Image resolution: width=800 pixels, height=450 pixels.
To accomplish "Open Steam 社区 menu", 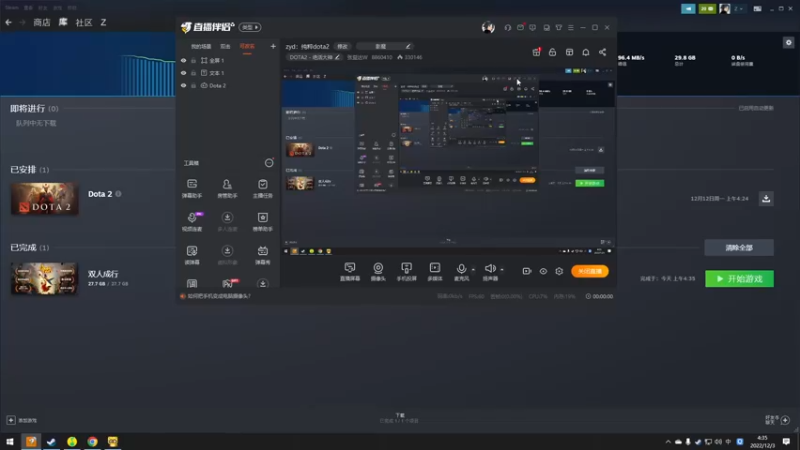I will tap(84, 22).
